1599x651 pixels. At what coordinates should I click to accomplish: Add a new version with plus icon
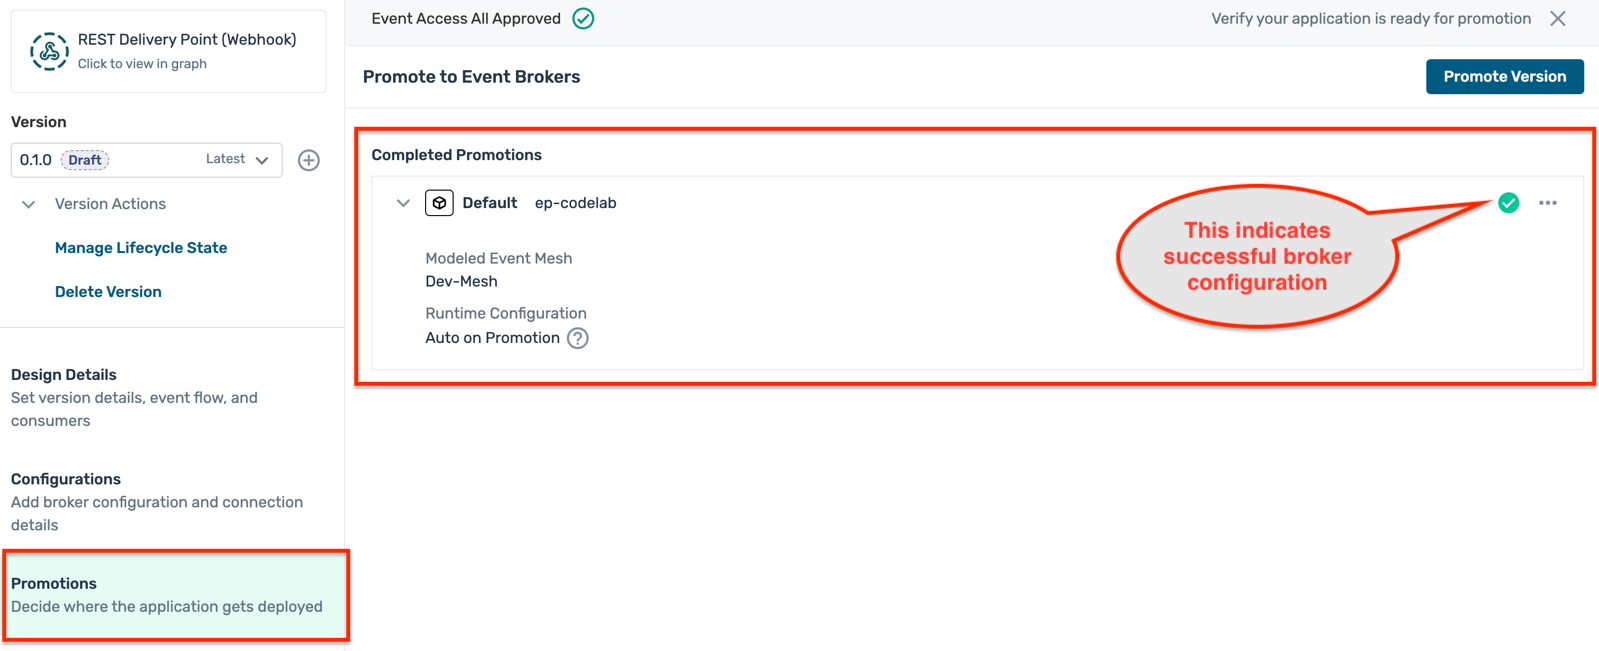(309, 160)
